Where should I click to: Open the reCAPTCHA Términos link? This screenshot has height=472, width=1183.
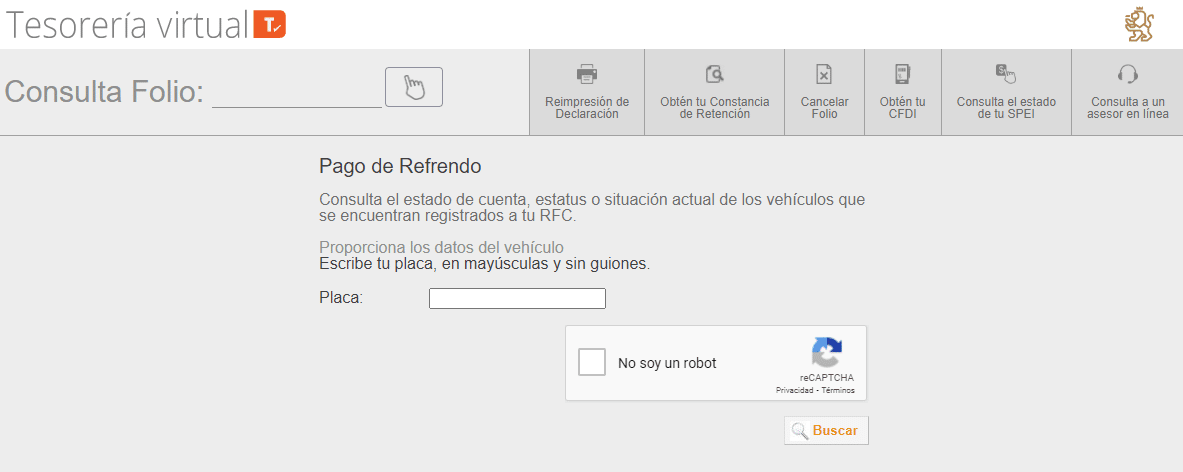(x=837, y=390)
